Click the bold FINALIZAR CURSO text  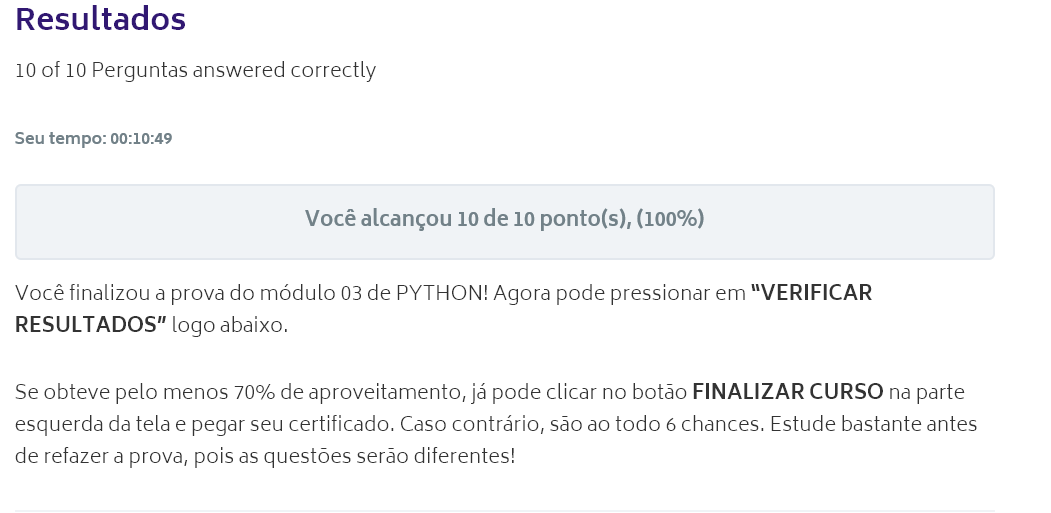(788, 392)
